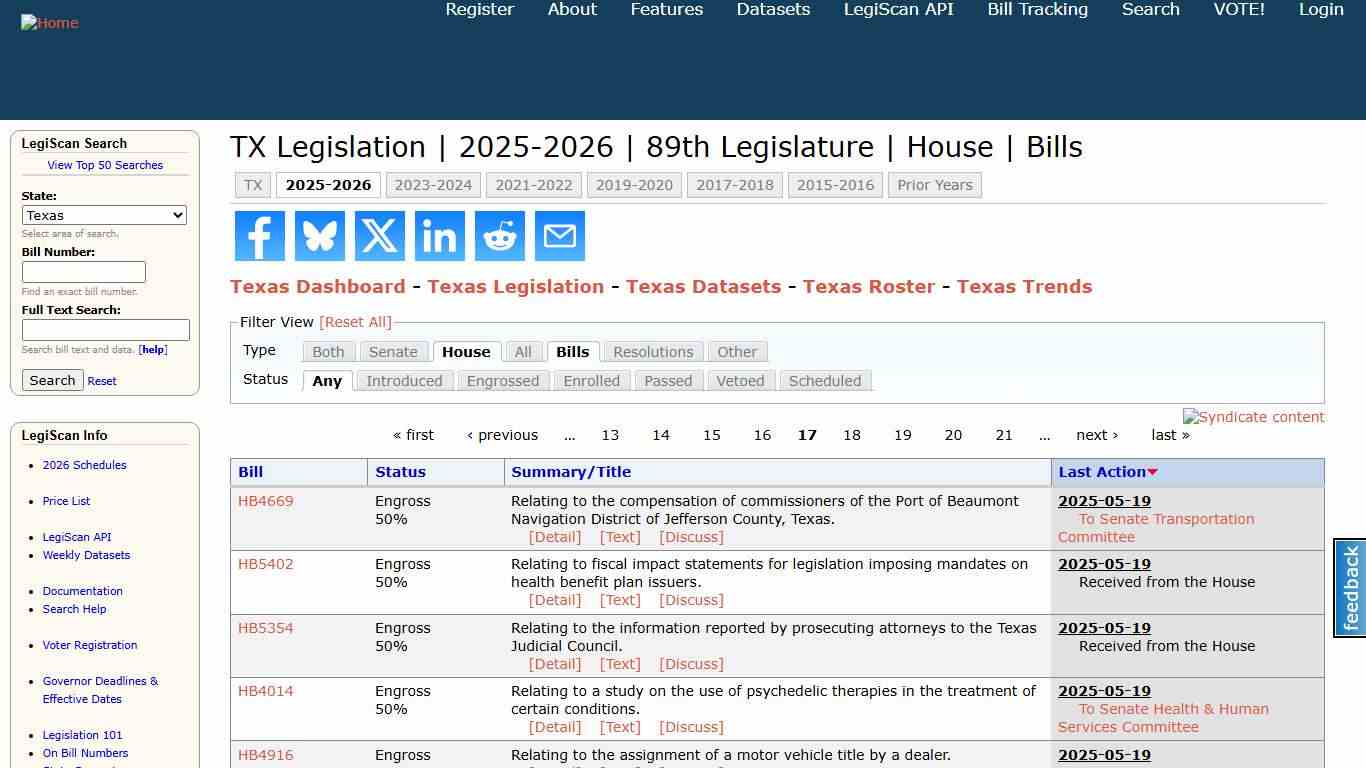Email this page using the envelope icon
The width and height of the screenshot is (1366, 768).
coord(559,236)
